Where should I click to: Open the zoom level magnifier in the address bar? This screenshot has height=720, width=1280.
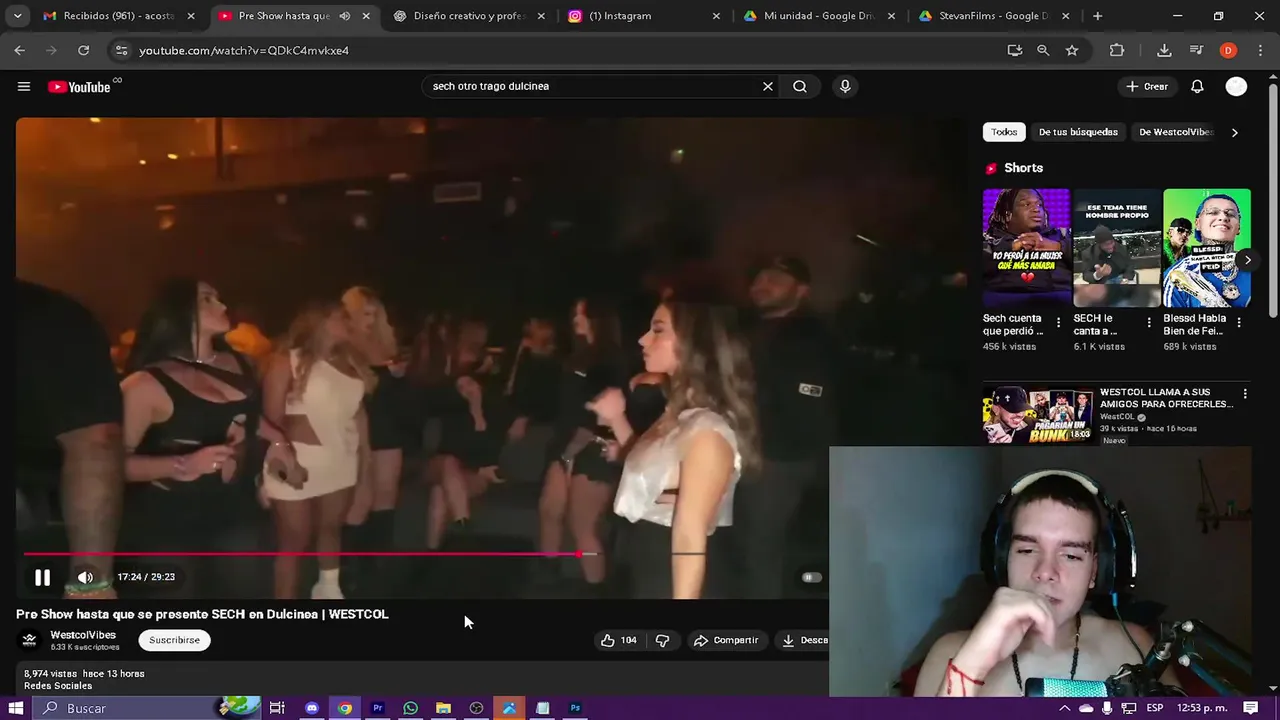1043,50
